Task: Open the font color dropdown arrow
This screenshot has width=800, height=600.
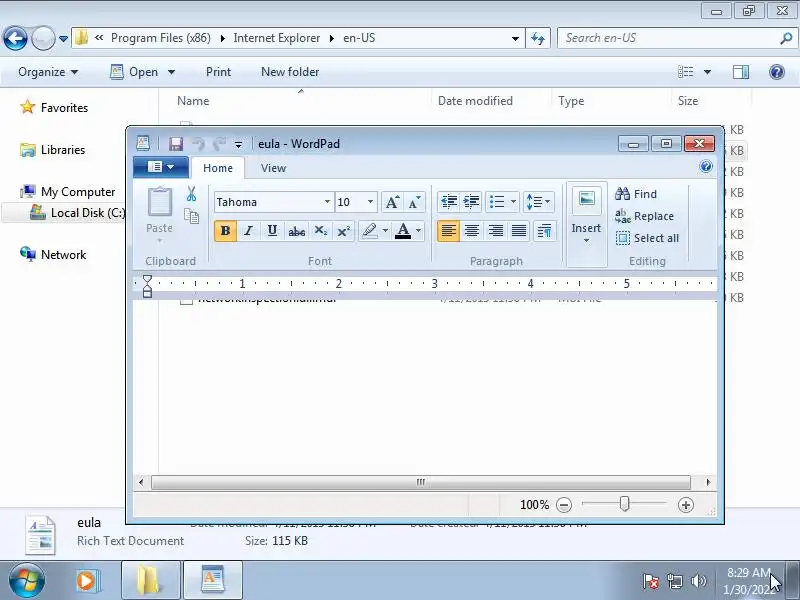Action: 419,231
